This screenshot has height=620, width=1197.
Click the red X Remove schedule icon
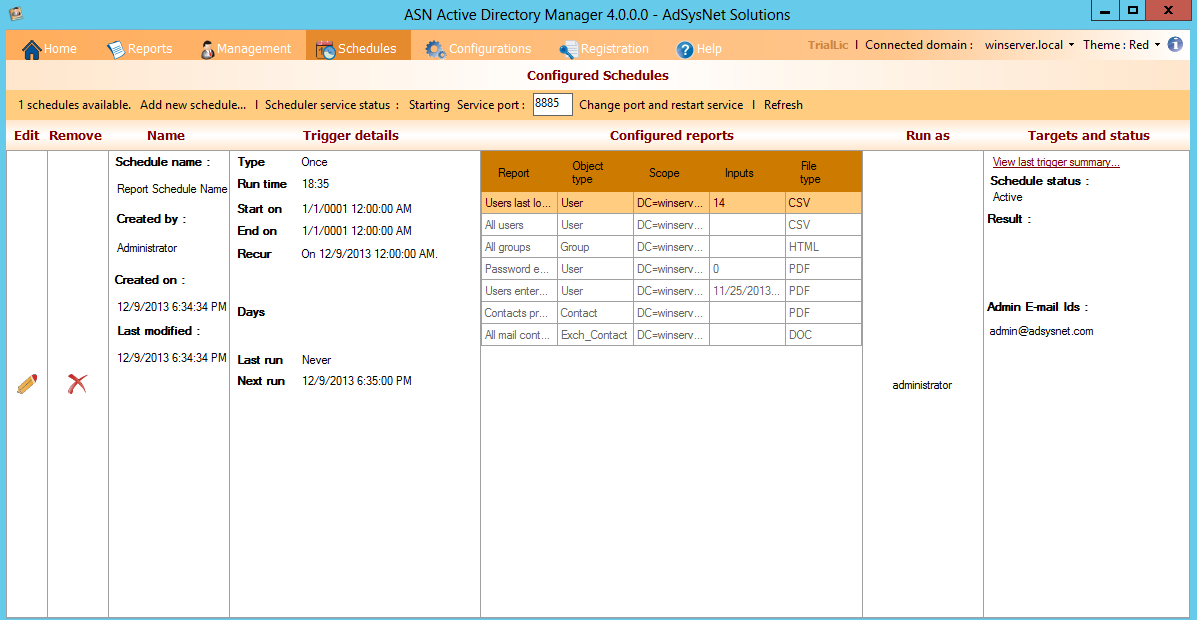coord(76,384)
